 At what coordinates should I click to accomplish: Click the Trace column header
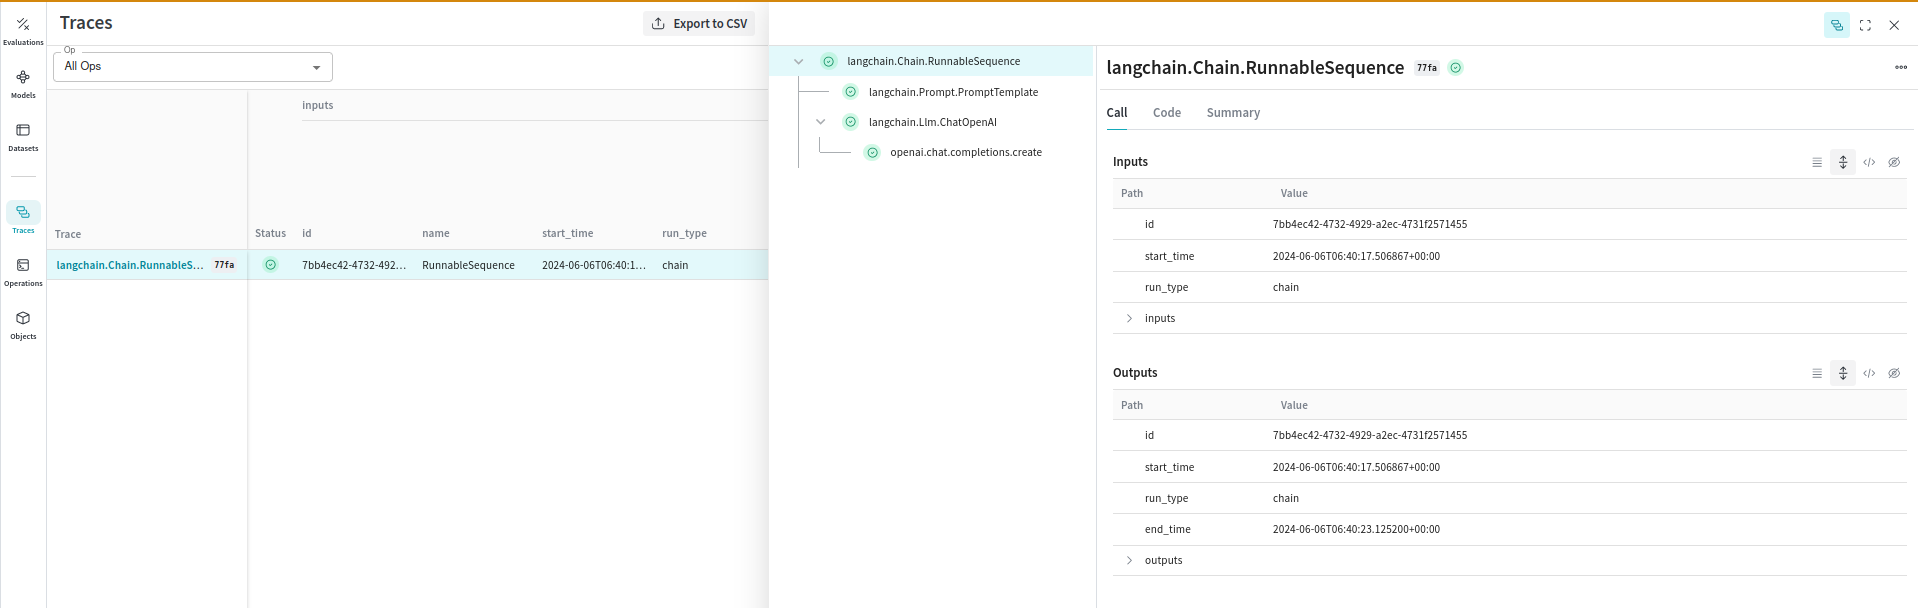pyautogui.click(x=68, y=235)
